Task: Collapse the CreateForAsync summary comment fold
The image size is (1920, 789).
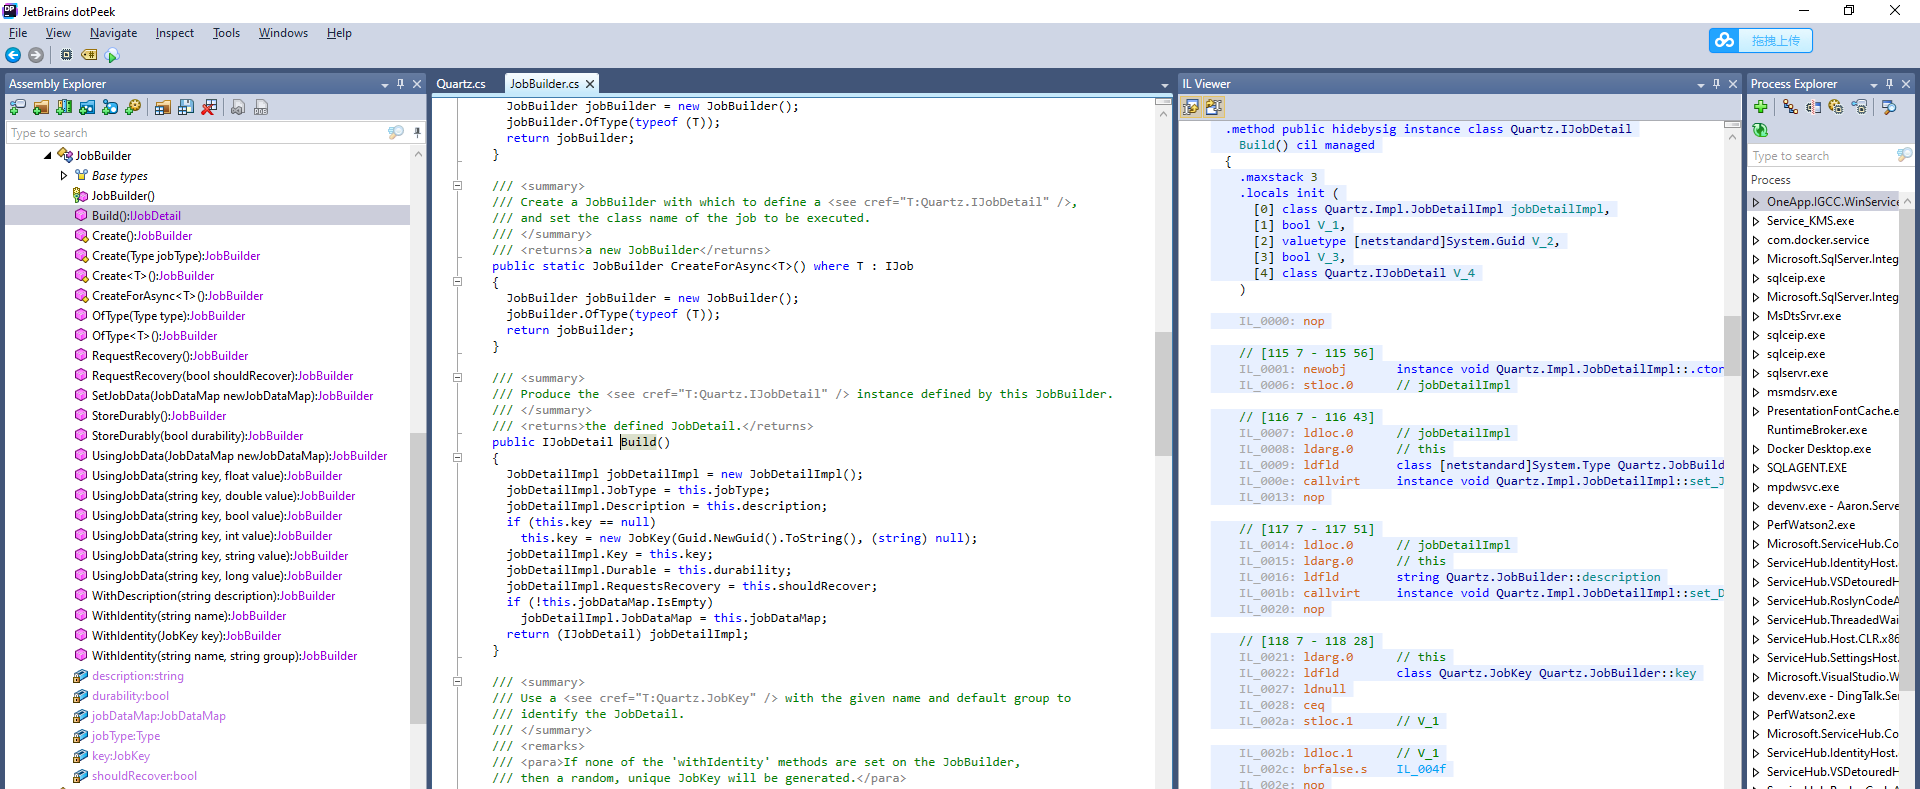Action: (x=457, y=186)
